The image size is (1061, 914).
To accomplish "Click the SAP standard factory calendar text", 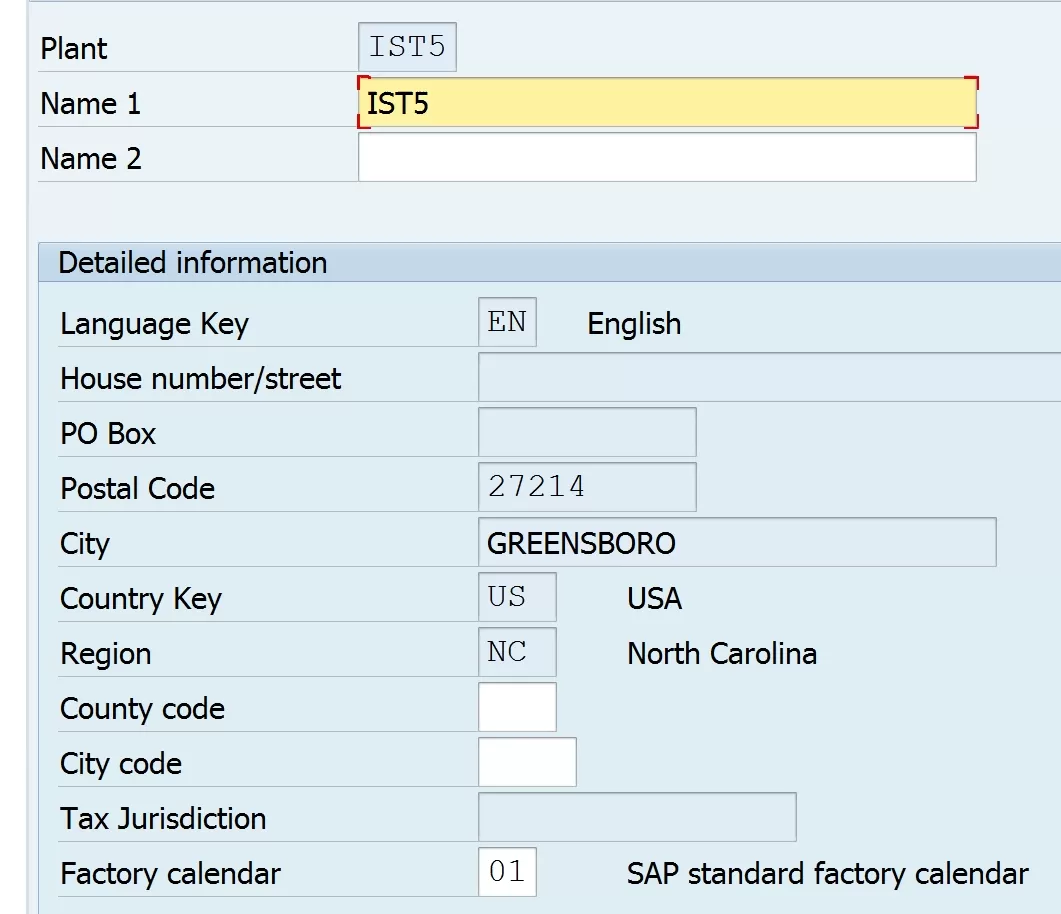I will coord(828,873).
